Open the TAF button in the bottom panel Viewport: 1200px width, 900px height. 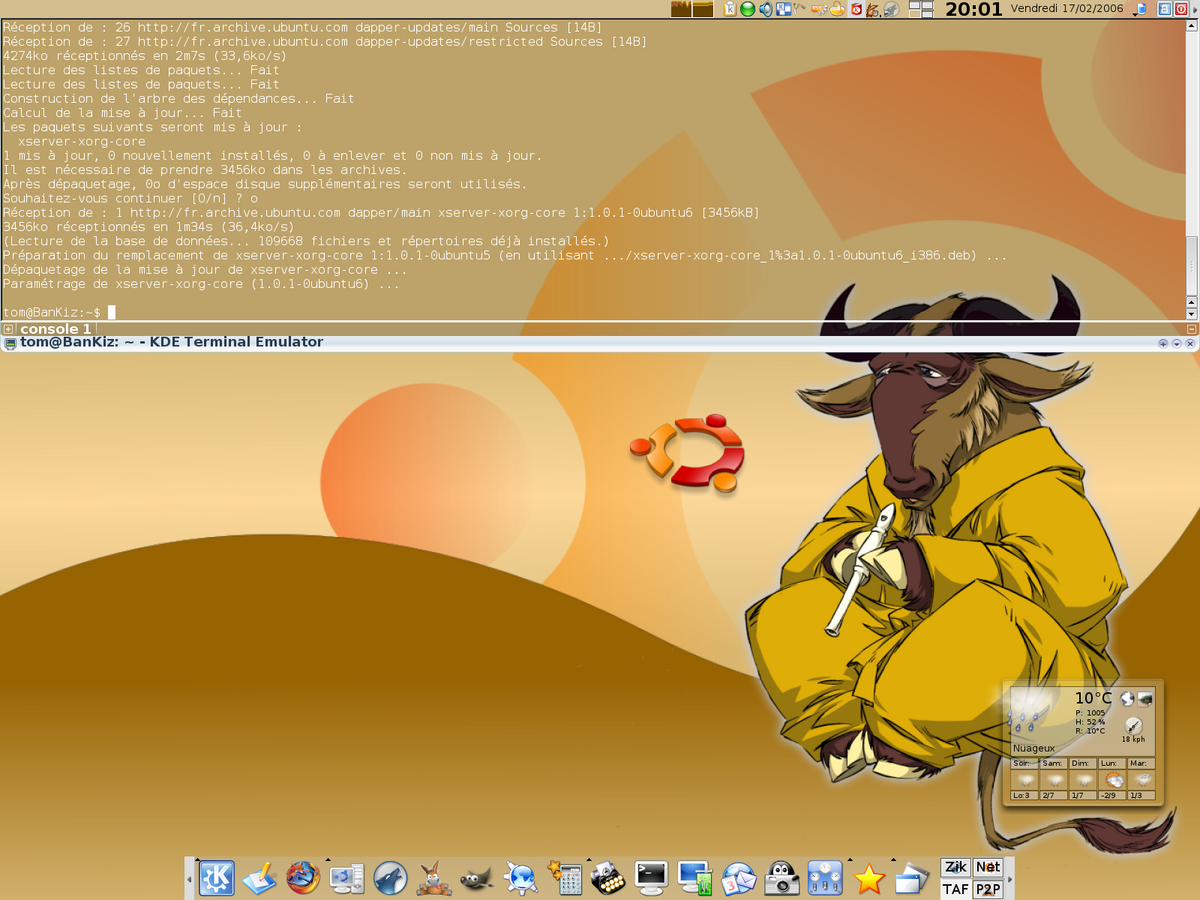(956, 888)
